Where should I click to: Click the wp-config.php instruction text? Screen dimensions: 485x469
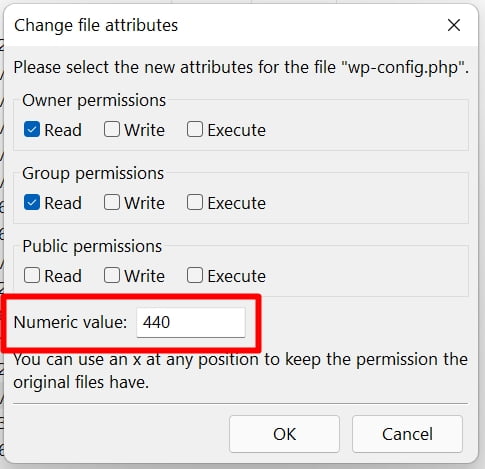[x=241, y=67]
